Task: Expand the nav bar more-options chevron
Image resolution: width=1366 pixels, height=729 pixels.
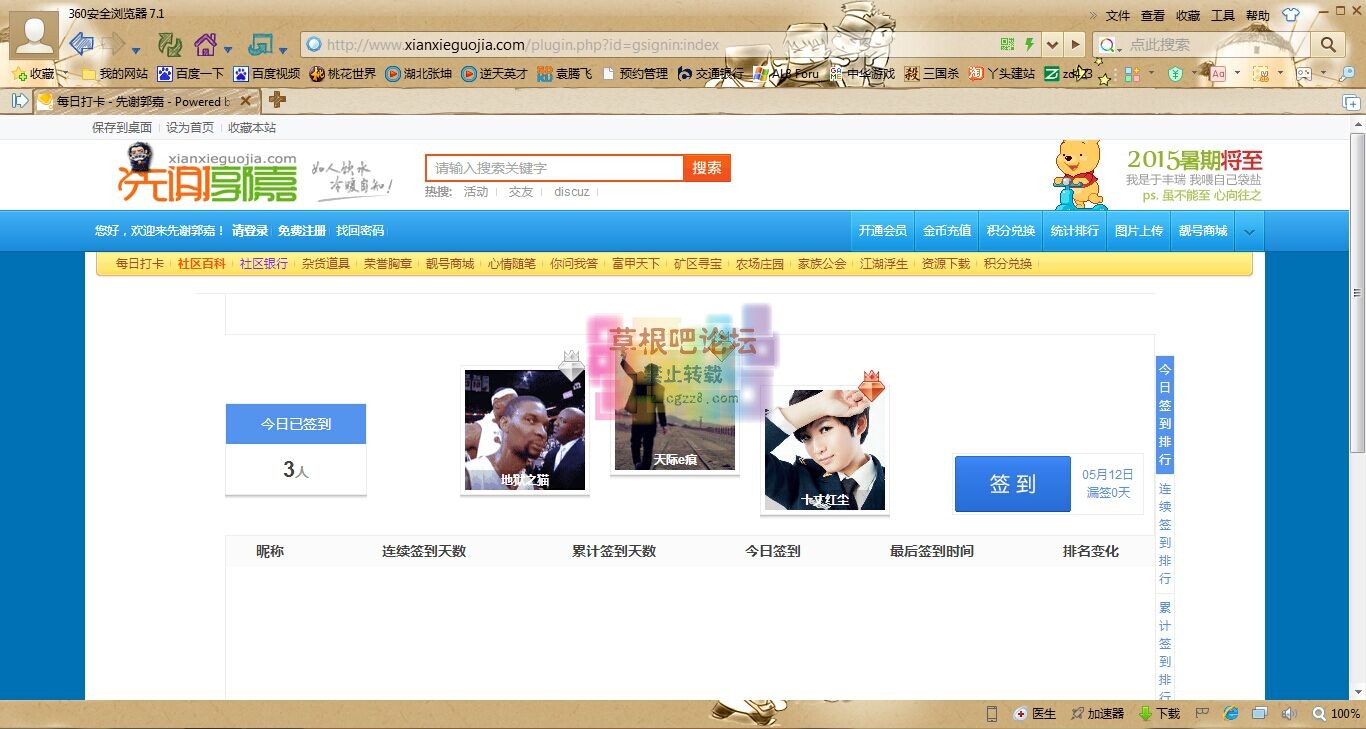Action: point(1249,231)
